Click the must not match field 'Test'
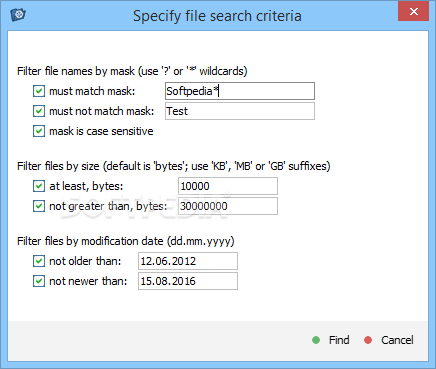This screenshot has height=369, width=436. [x=240, y=111]
